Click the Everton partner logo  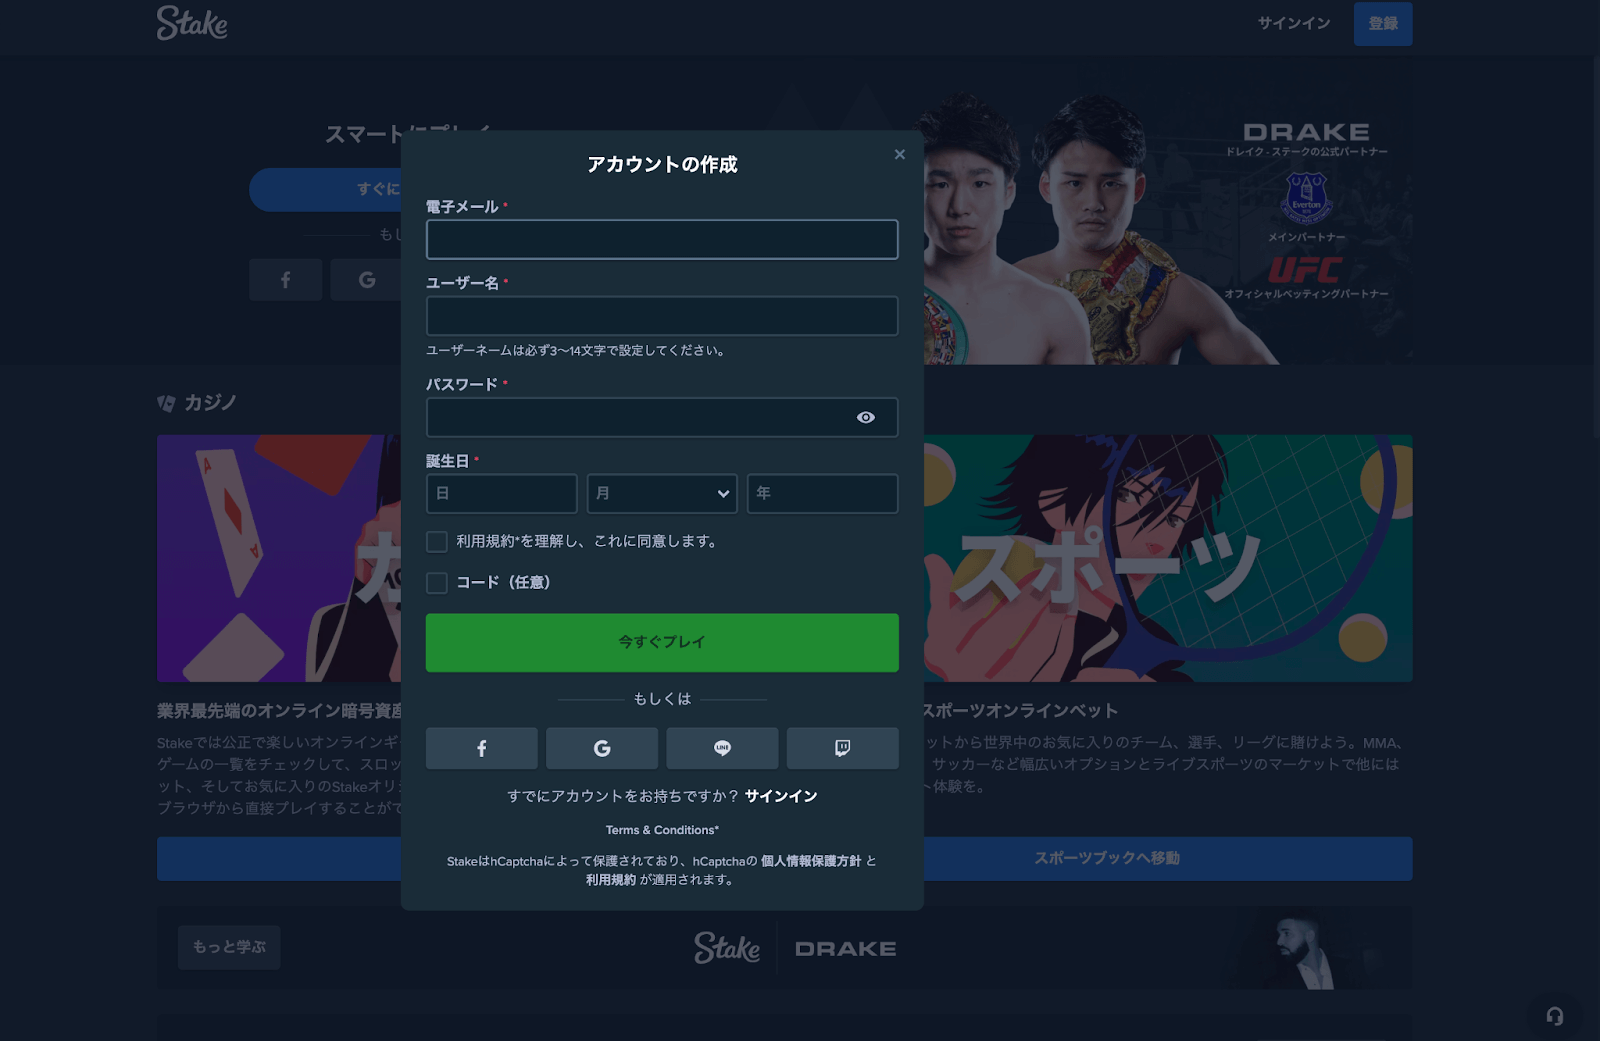[1306, 197]
